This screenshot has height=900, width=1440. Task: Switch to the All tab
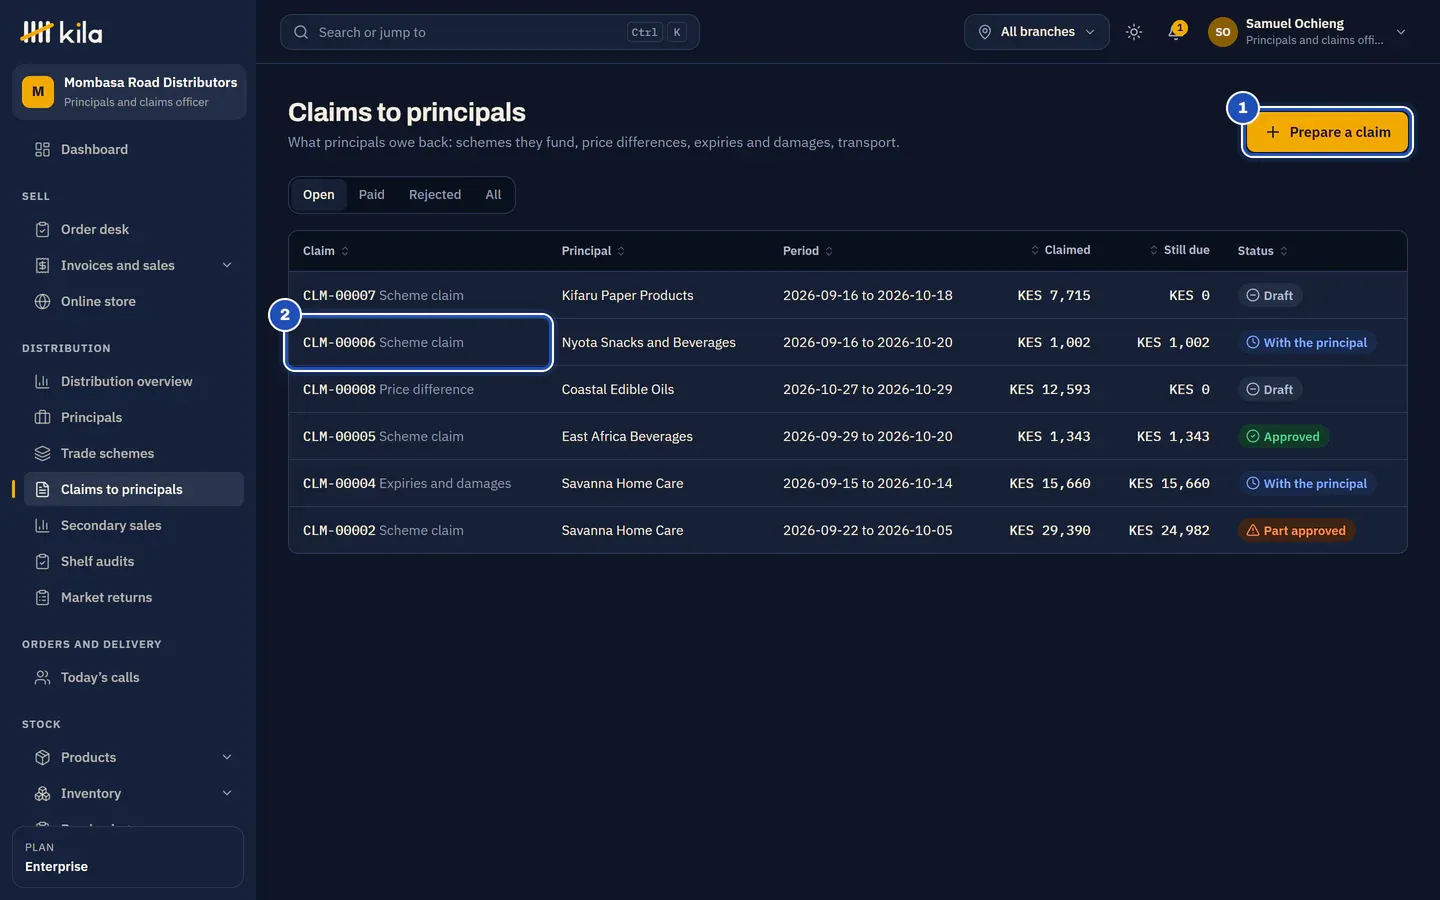click(x=493, y=195)
